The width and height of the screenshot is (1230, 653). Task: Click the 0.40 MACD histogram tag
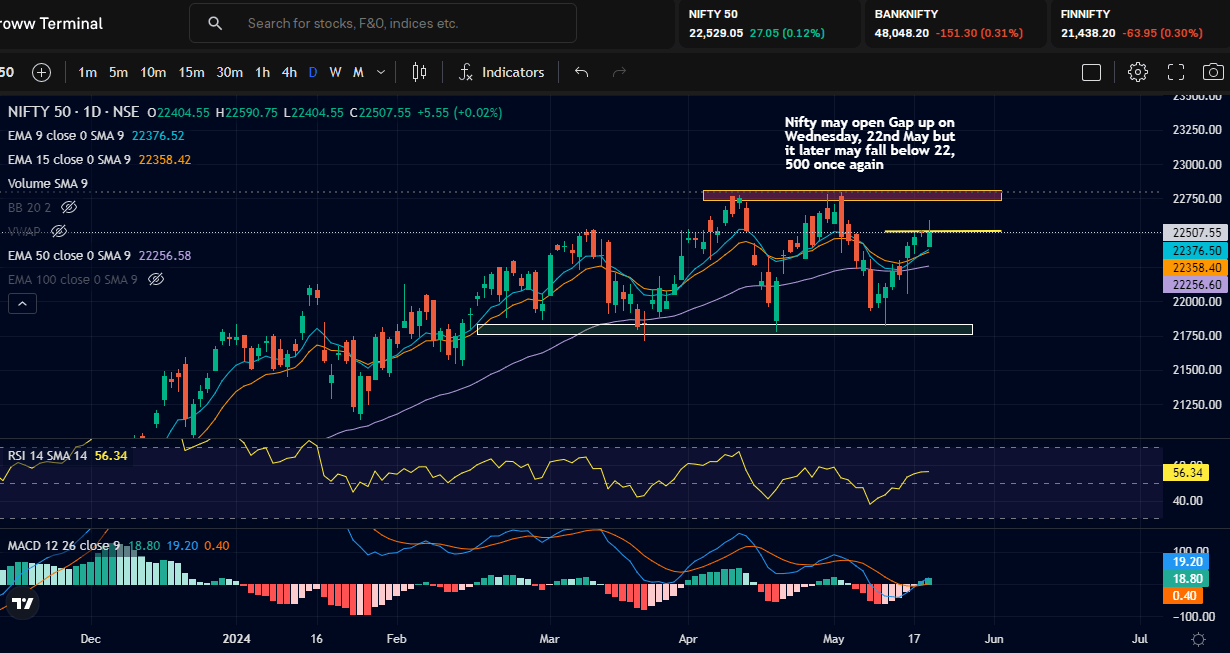[1184, 595]
